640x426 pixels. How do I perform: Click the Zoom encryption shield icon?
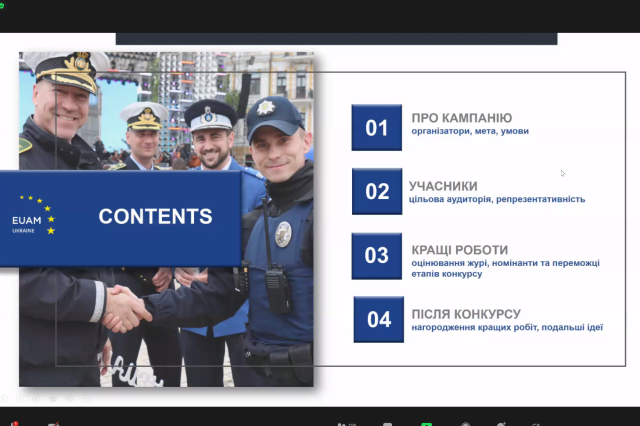pyautogui.click(x=2, y=6)
